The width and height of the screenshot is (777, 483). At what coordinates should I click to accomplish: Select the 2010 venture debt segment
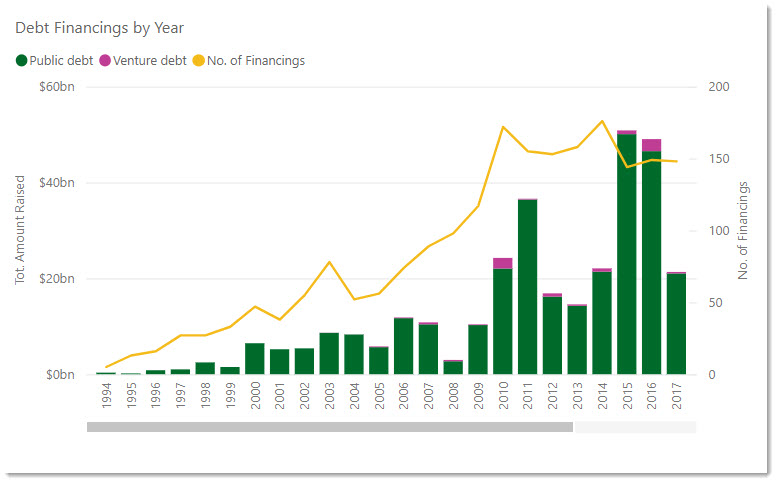tap(503, 263)
